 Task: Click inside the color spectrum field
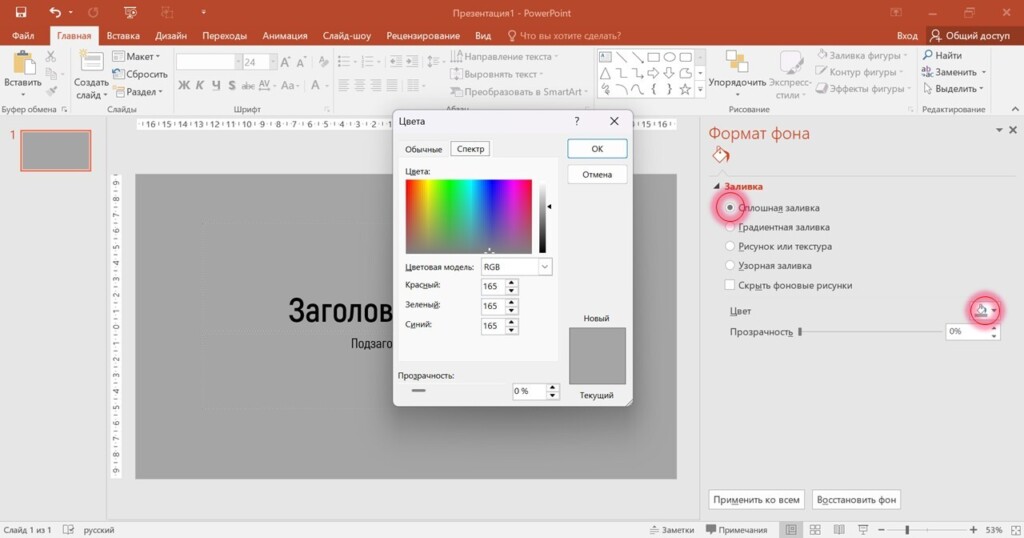468,216
